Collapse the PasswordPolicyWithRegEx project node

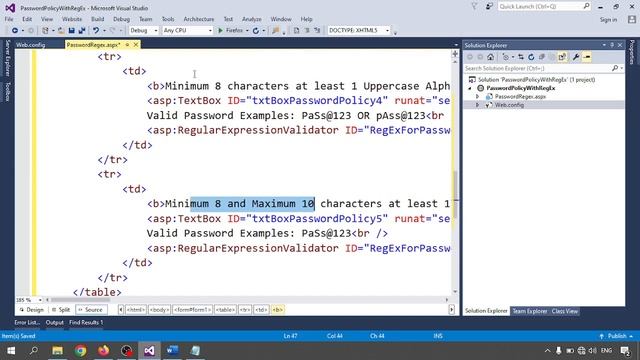pos(470,88)
